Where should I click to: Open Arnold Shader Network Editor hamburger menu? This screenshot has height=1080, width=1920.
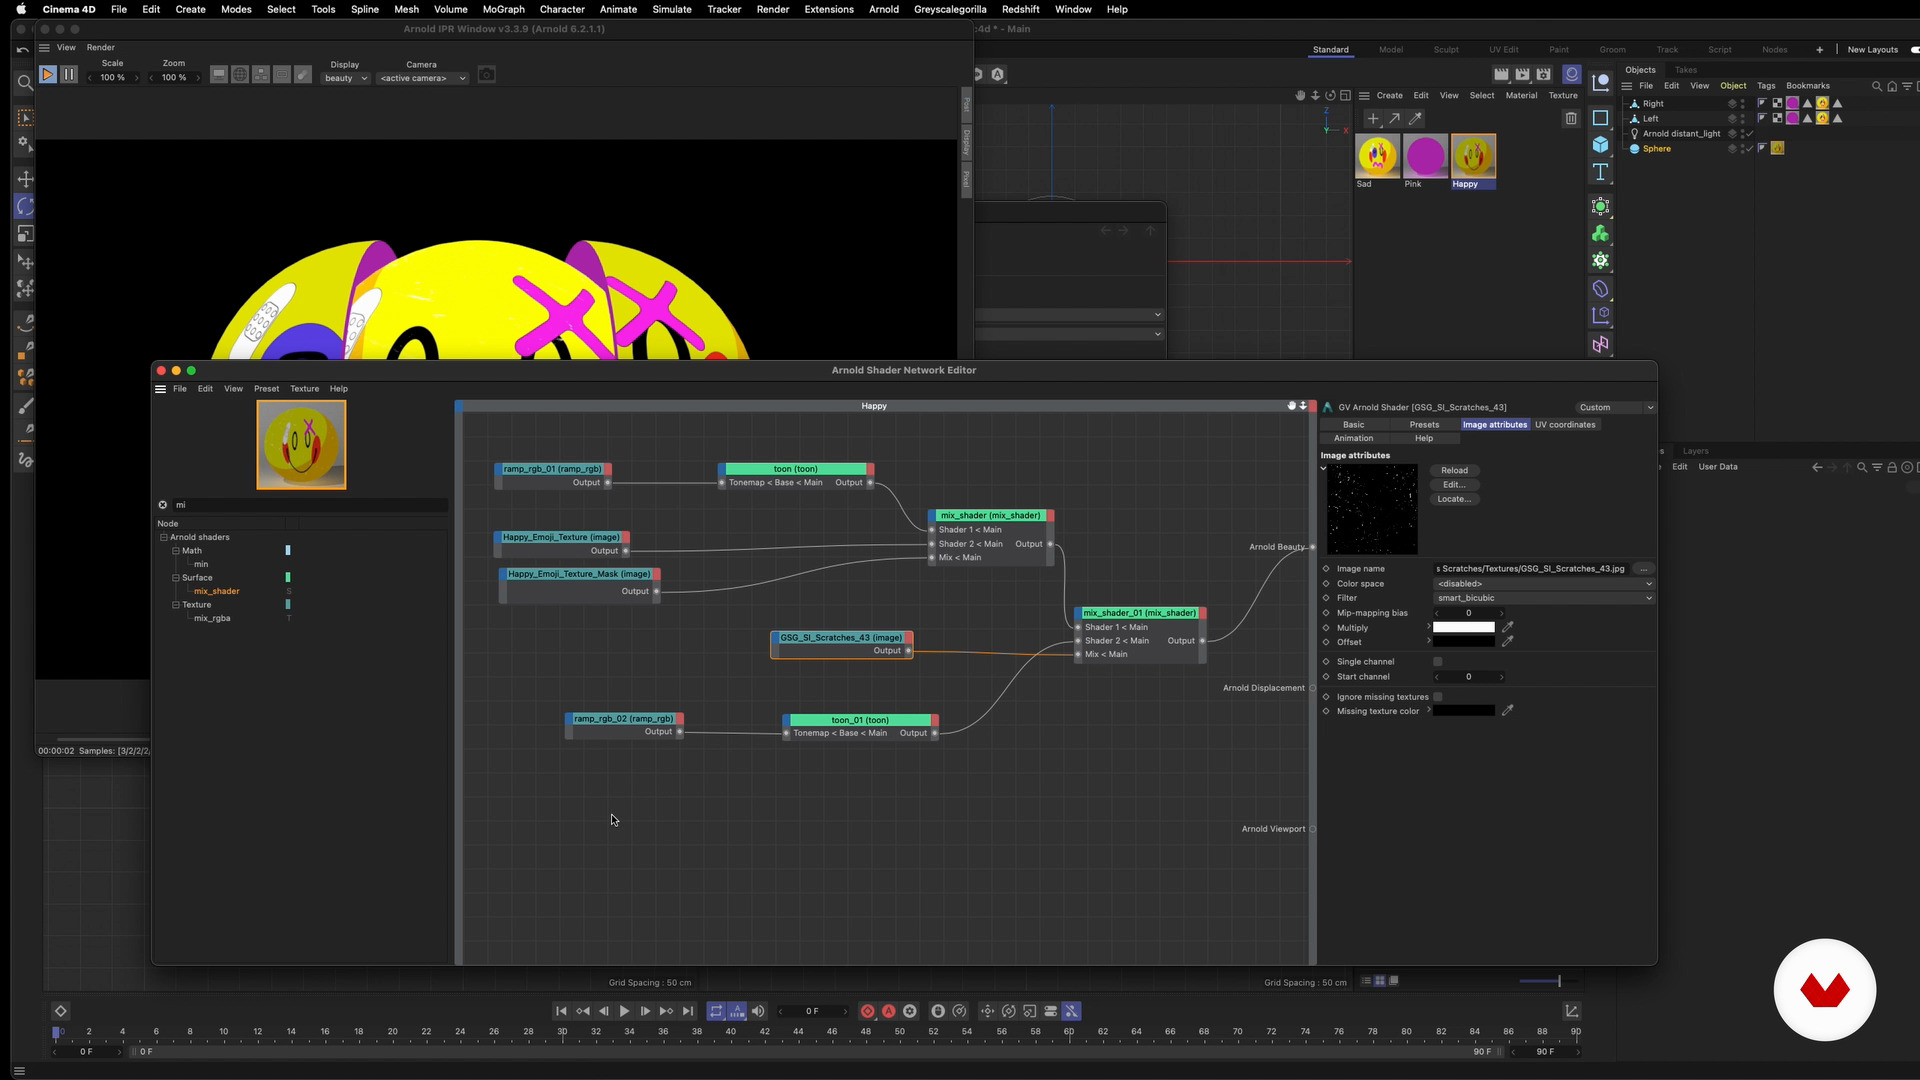160,389
